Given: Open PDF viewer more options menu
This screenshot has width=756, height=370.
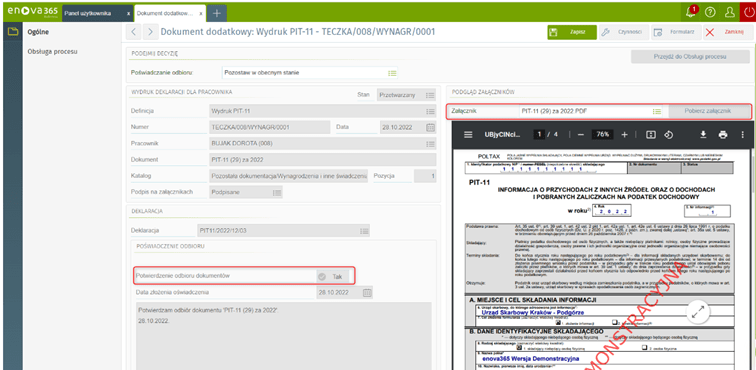Looking at the screenshot, I should click(x=742, y=135).
